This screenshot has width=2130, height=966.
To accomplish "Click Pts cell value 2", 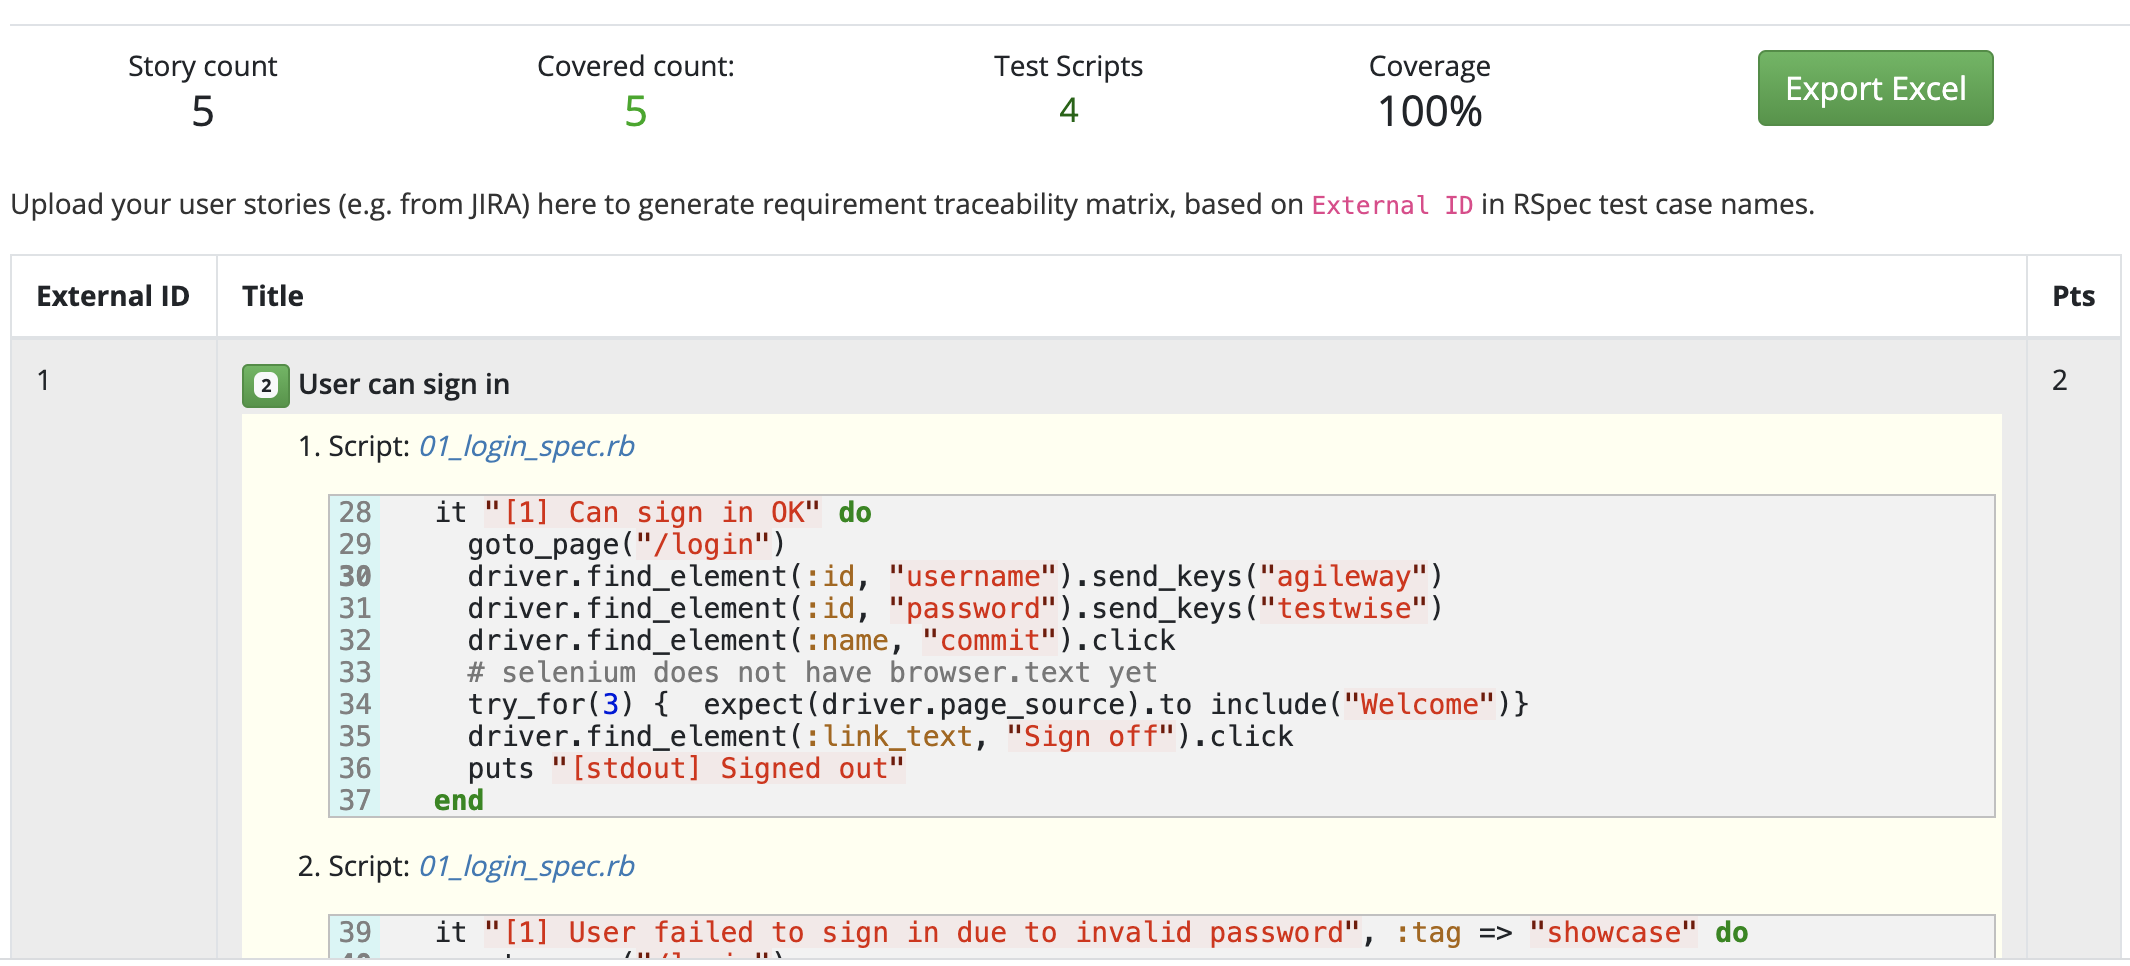I will coord(2060,380).
